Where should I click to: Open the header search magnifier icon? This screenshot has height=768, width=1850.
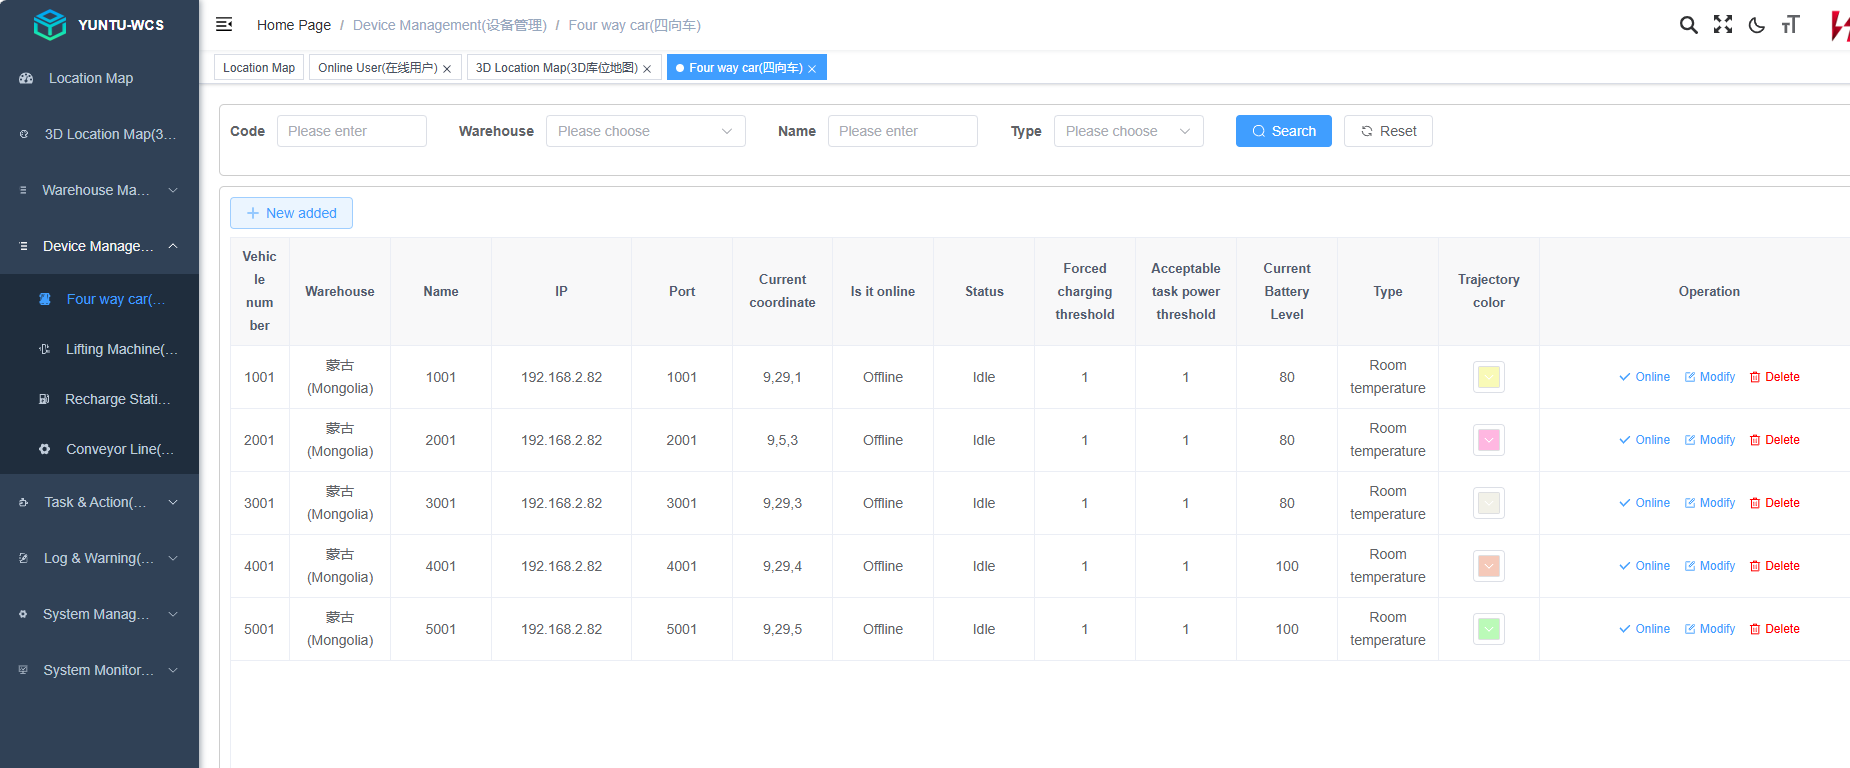[1688, 25]
